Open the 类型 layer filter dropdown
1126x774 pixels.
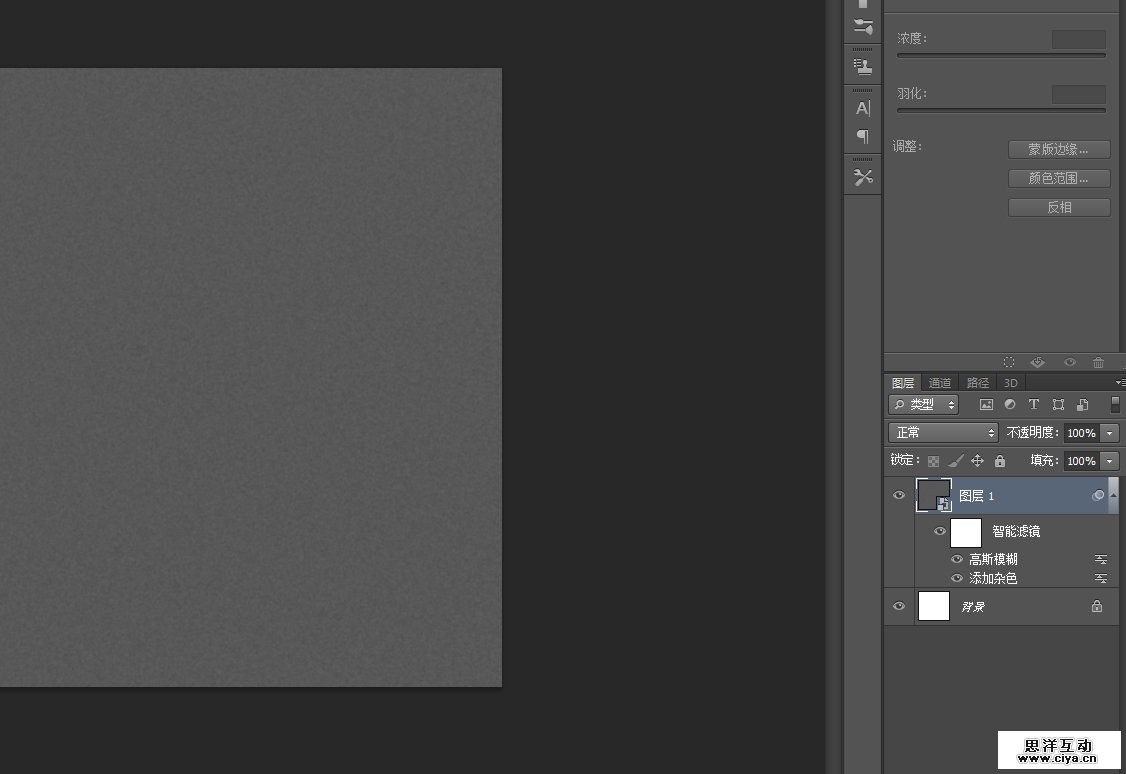click(x=923, y=405)
